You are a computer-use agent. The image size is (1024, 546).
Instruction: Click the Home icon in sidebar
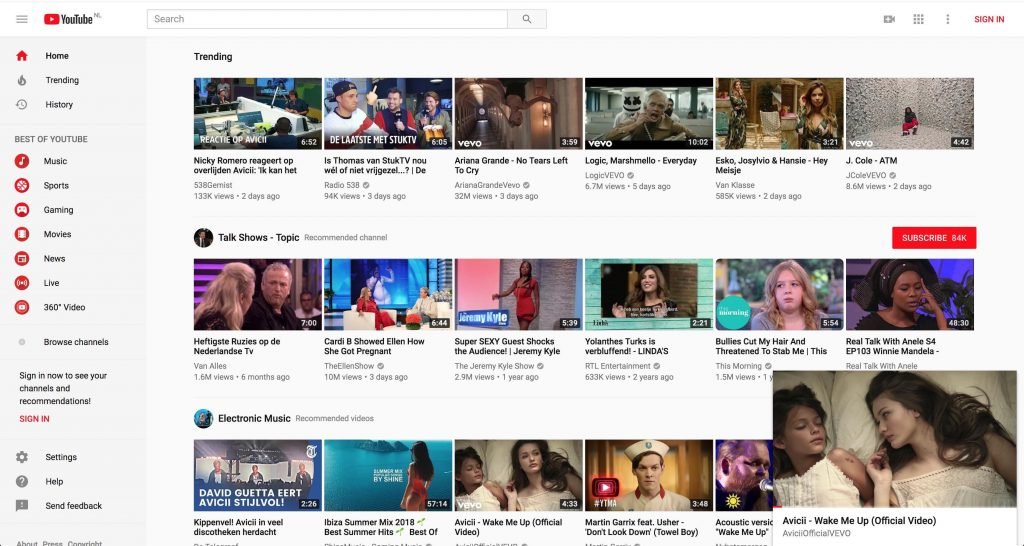tap(22, 56)
